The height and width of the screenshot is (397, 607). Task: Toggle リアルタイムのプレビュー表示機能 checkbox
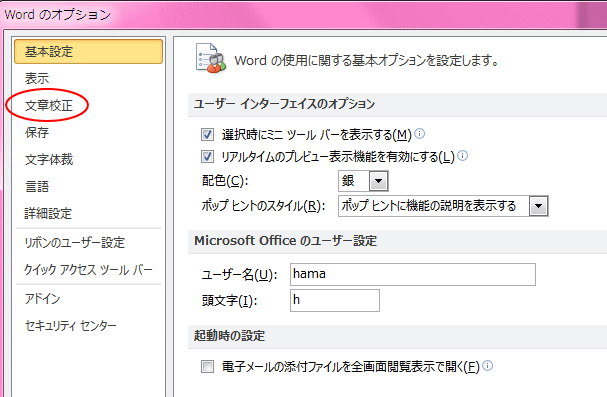coord(207,157)
